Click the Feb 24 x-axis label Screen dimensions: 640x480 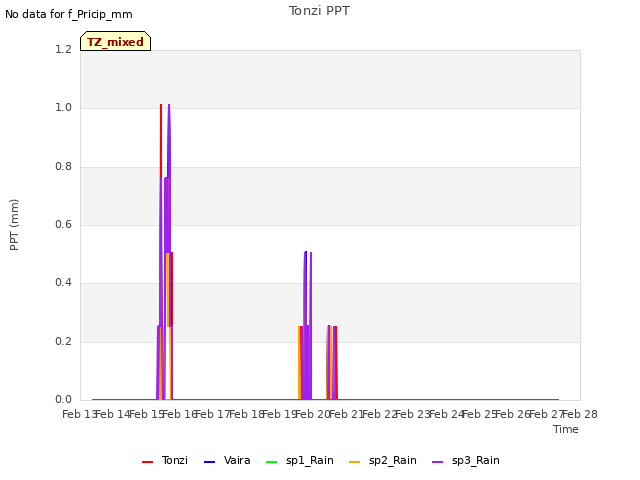(446, 414)
